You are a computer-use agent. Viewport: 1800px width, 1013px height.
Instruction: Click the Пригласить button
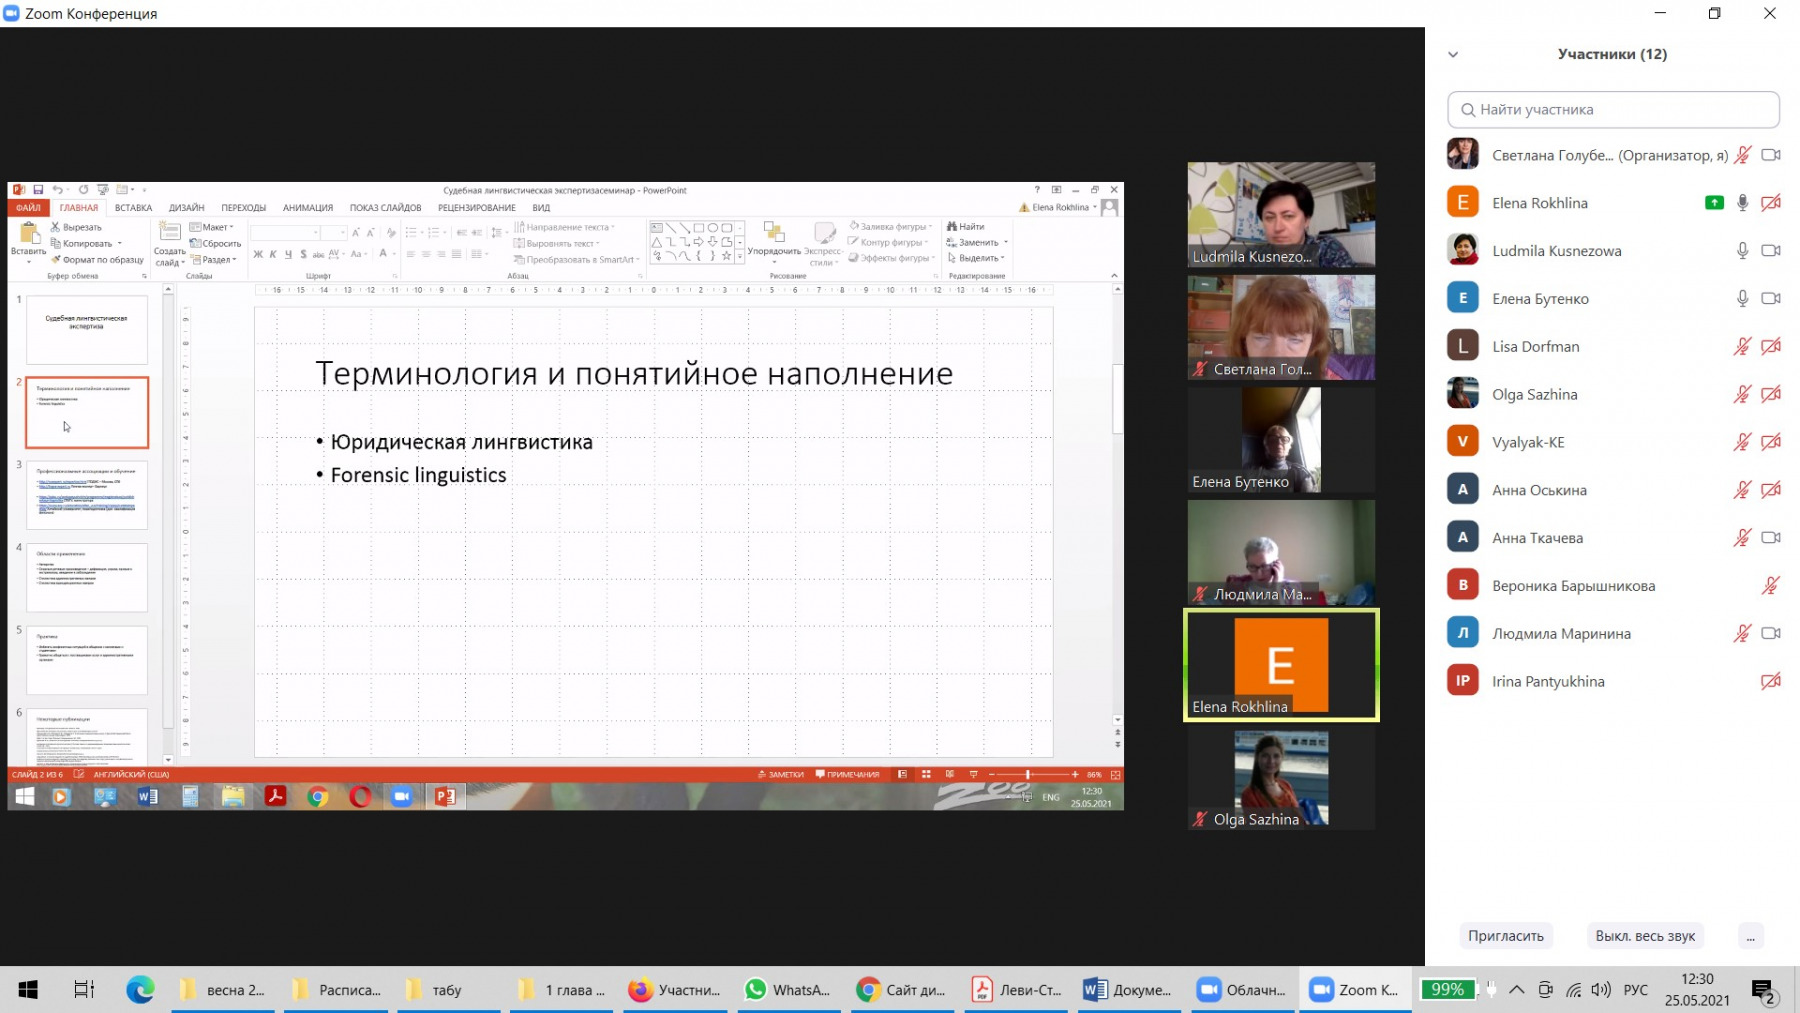[1505, 936]
